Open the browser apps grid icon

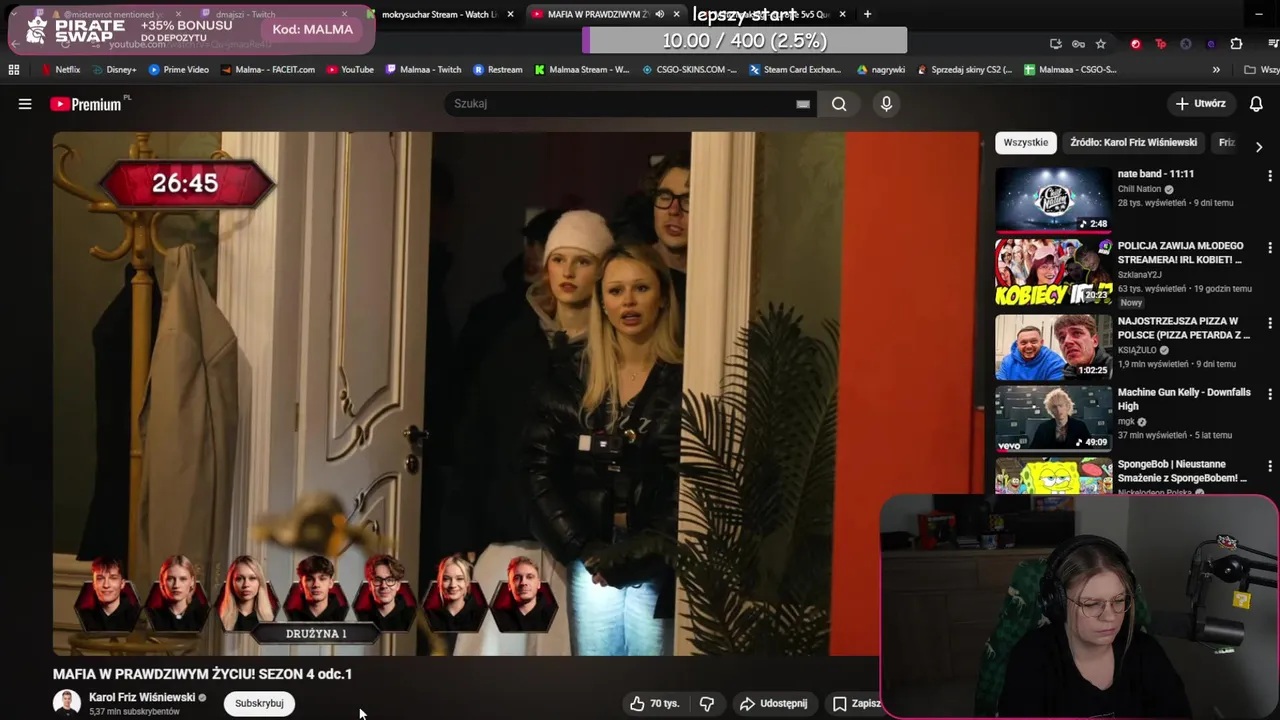click(14, 70)
